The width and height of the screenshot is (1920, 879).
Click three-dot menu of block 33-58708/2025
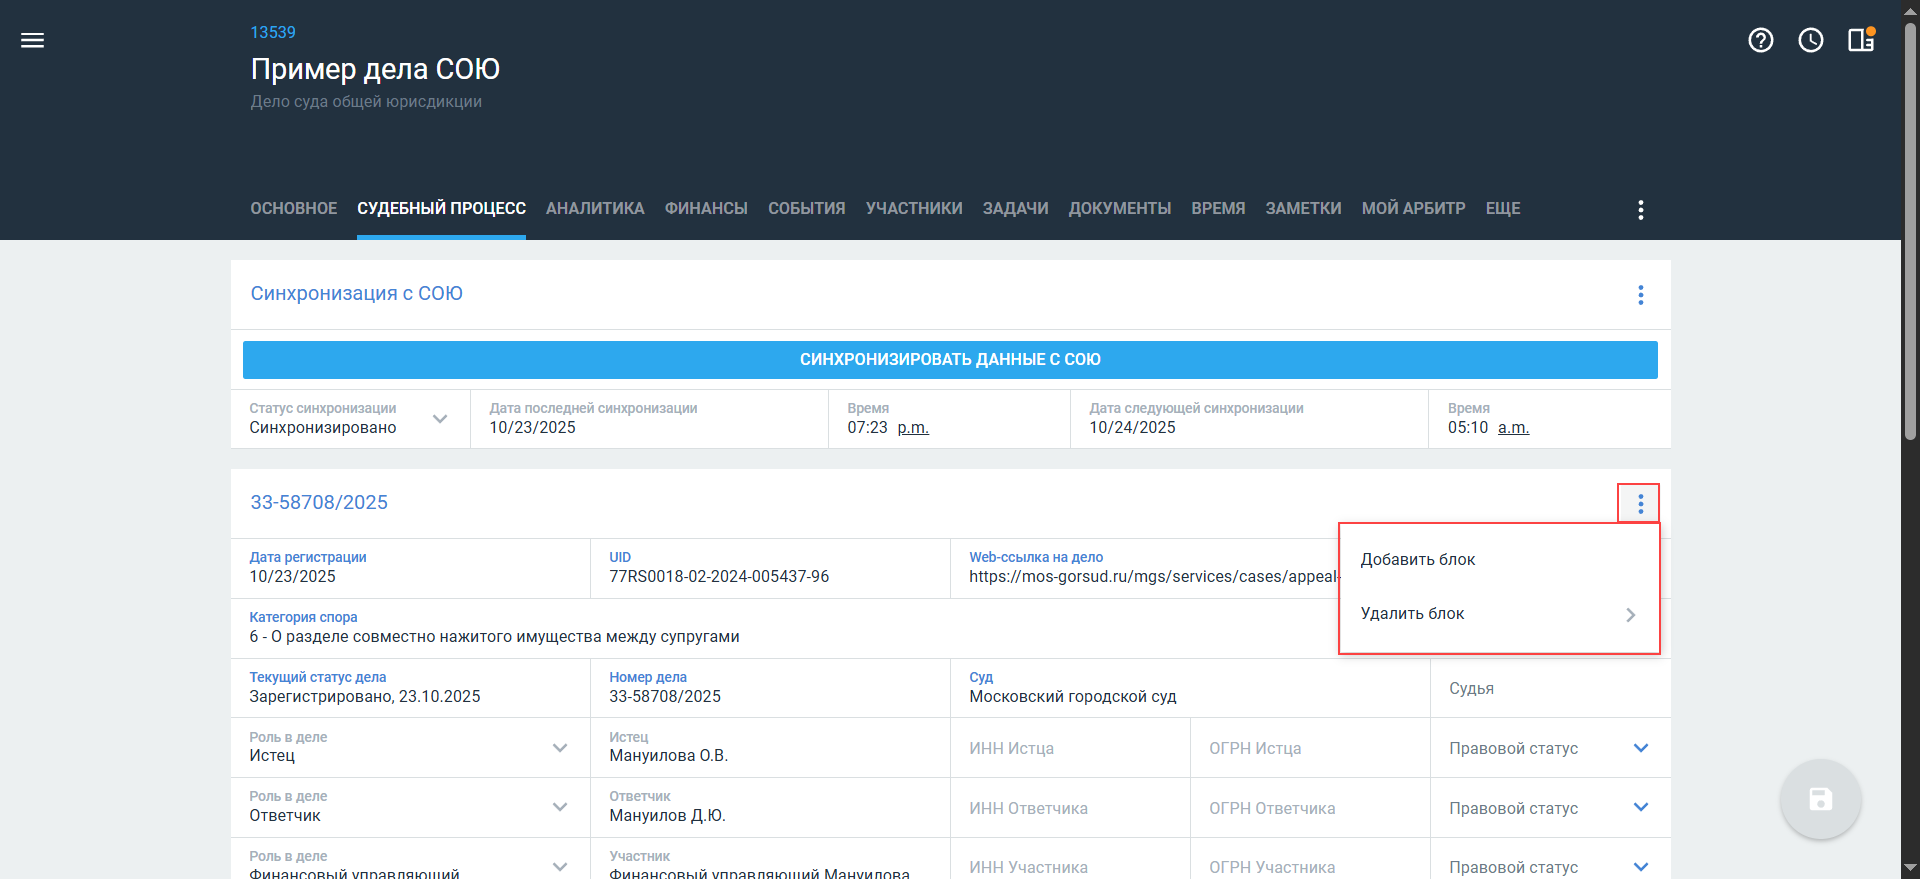1640,504
